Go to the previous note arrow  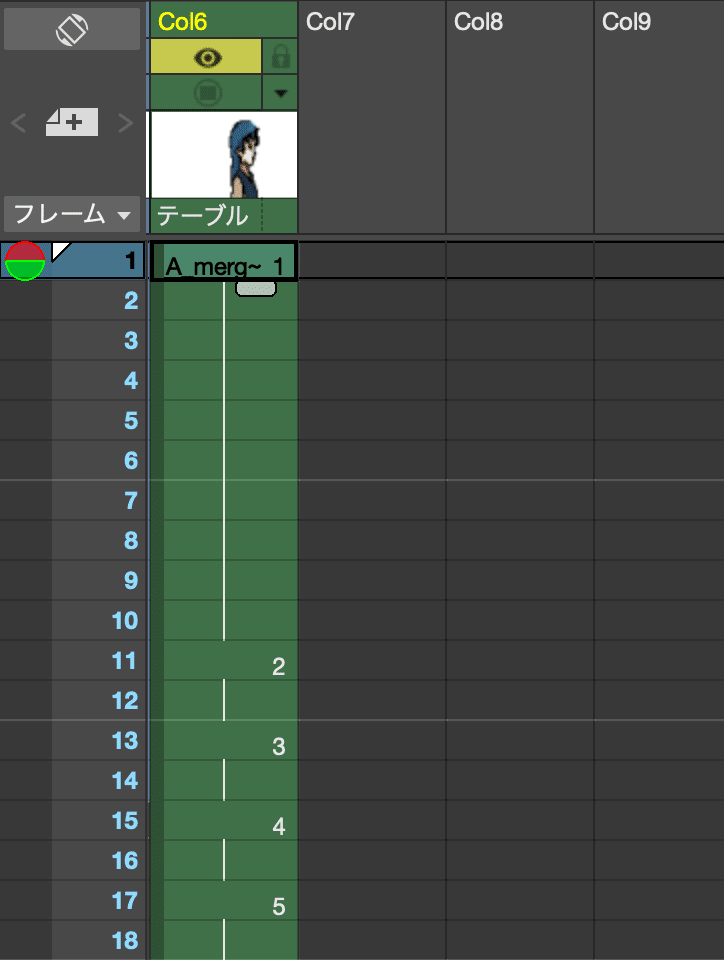[x=19, y=122]
